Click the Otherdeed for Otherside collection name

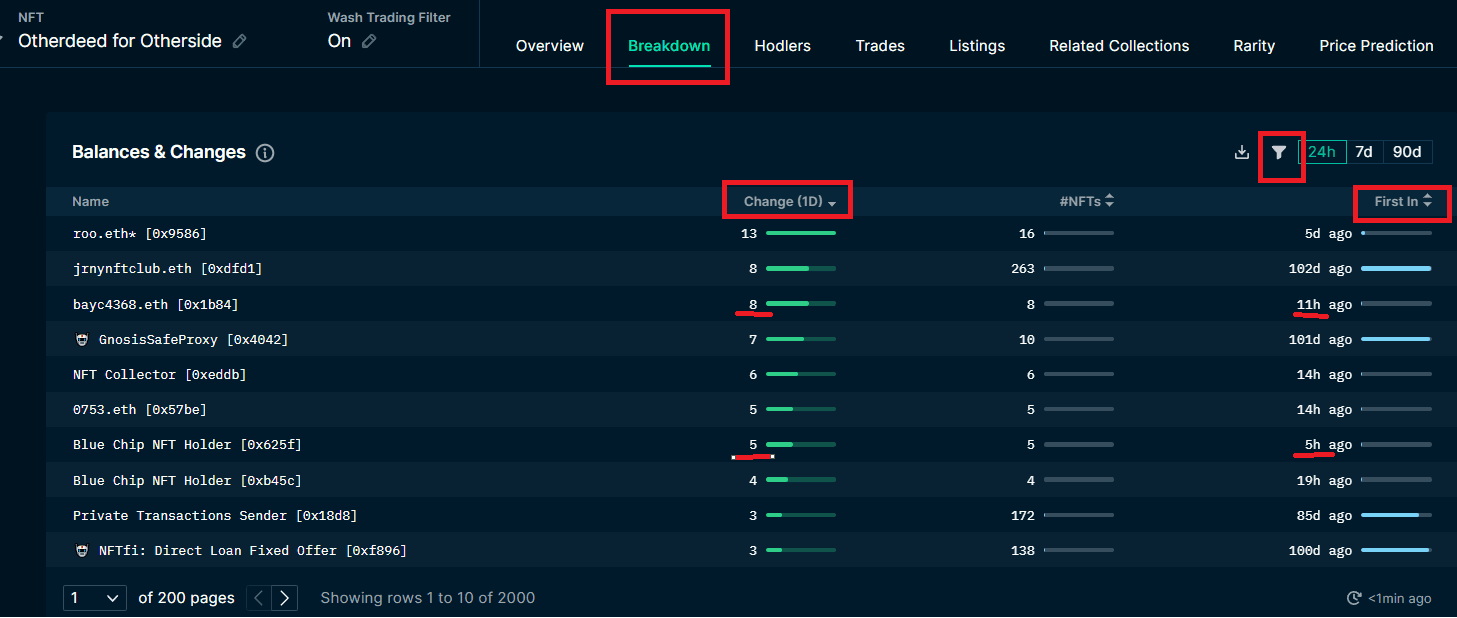point(120,41)
